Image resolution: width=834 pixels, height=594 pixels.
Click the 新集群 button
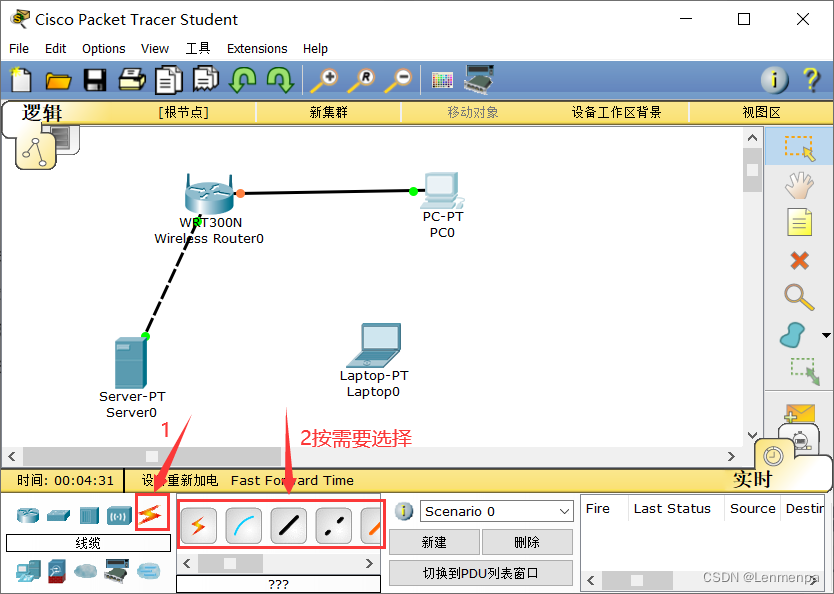(x=329, y=112)
